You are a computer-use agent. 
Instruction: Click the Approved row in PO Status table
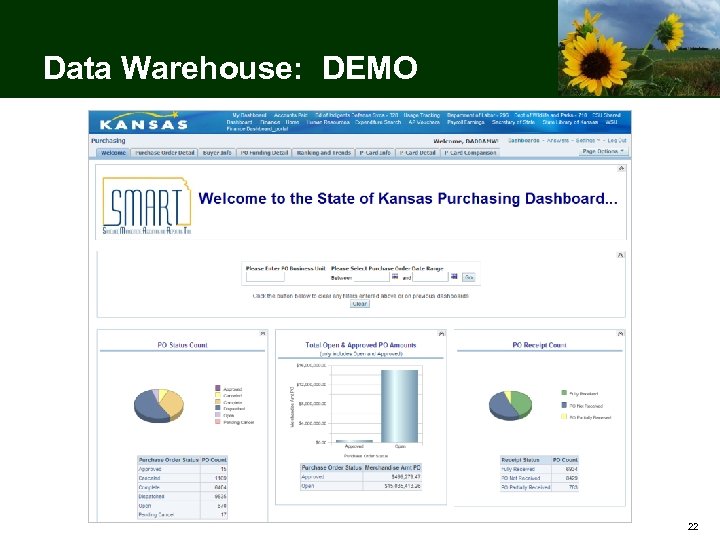(182, 469)
